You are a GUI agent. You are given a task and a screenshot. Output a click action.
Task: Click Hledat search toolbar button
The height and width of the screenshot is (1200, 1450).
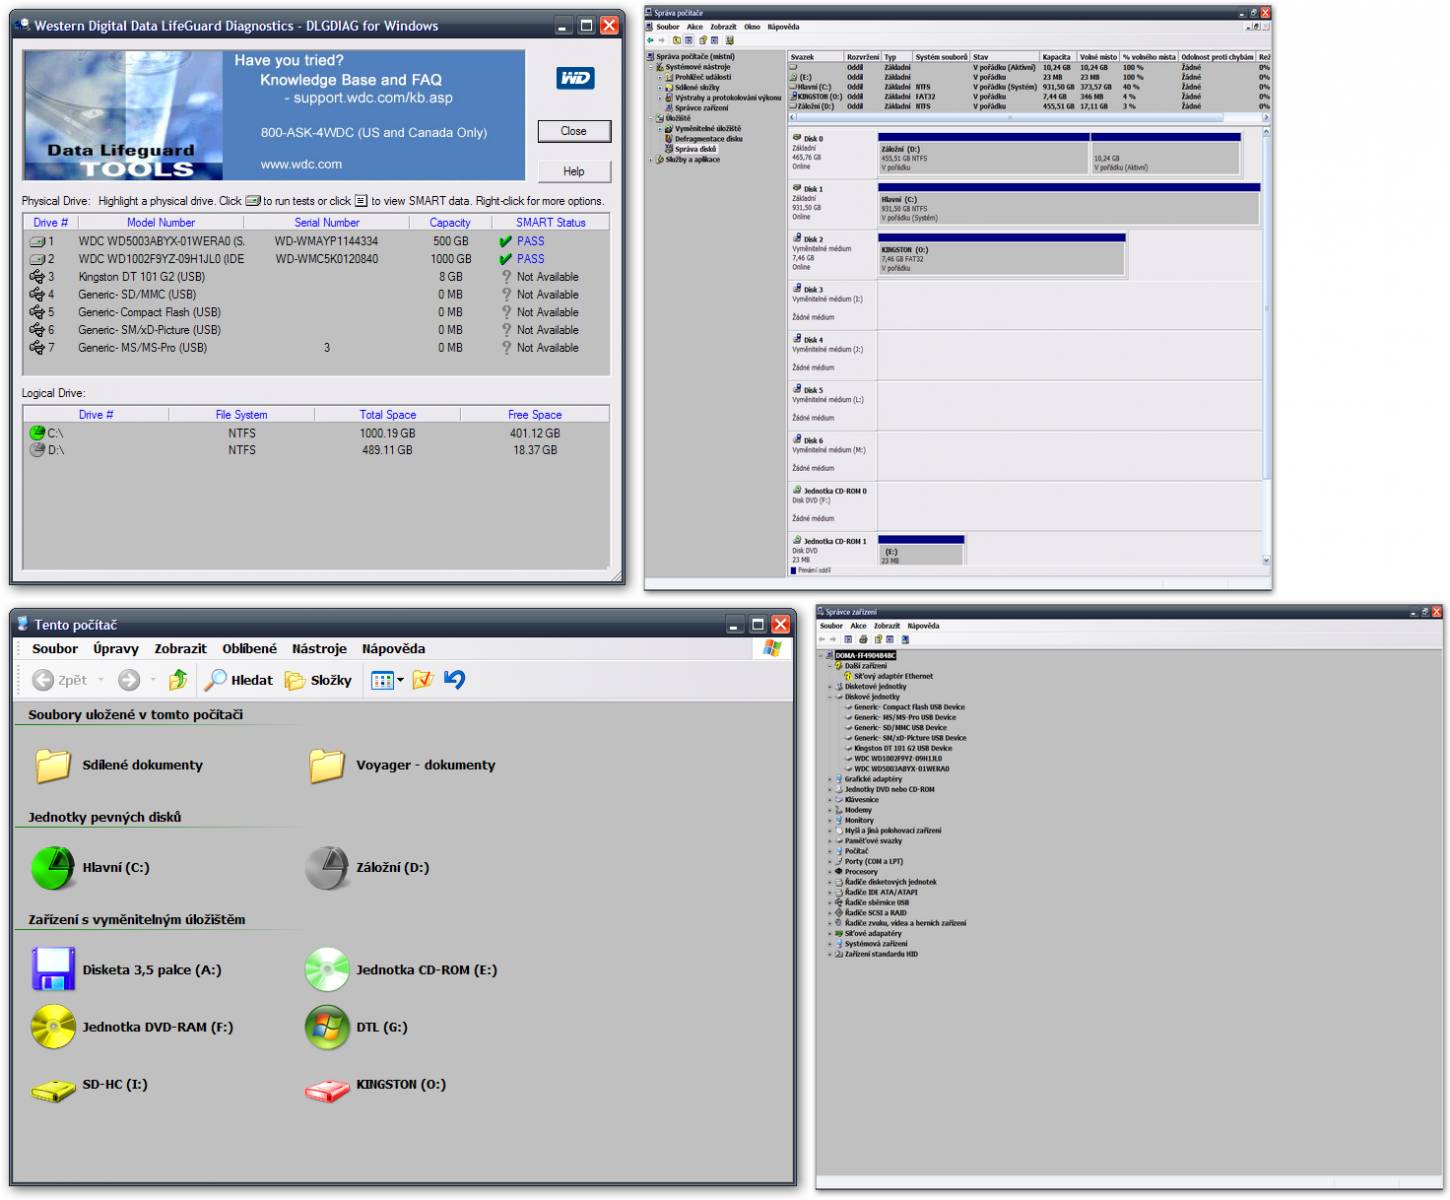tap(238, 680)
